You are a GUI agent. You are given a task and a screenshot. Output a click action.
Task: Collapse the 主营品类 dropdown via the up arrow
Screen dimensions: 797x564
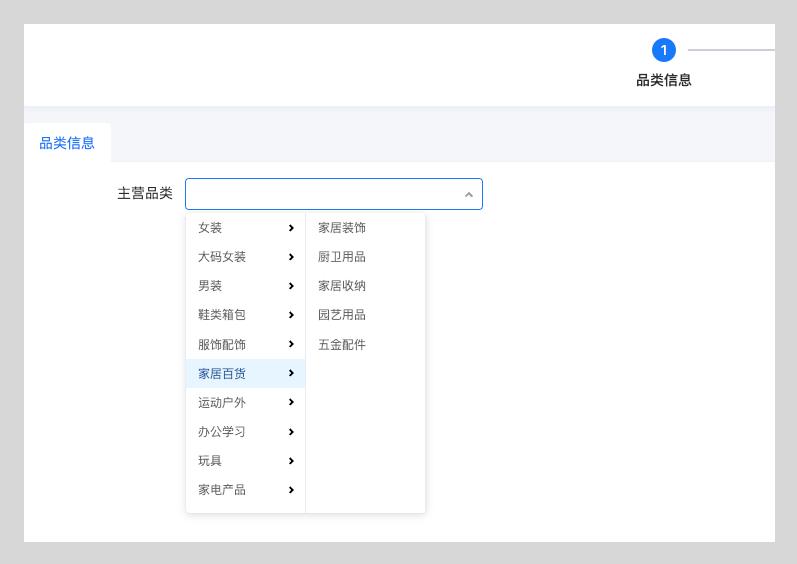click(469, 195)
